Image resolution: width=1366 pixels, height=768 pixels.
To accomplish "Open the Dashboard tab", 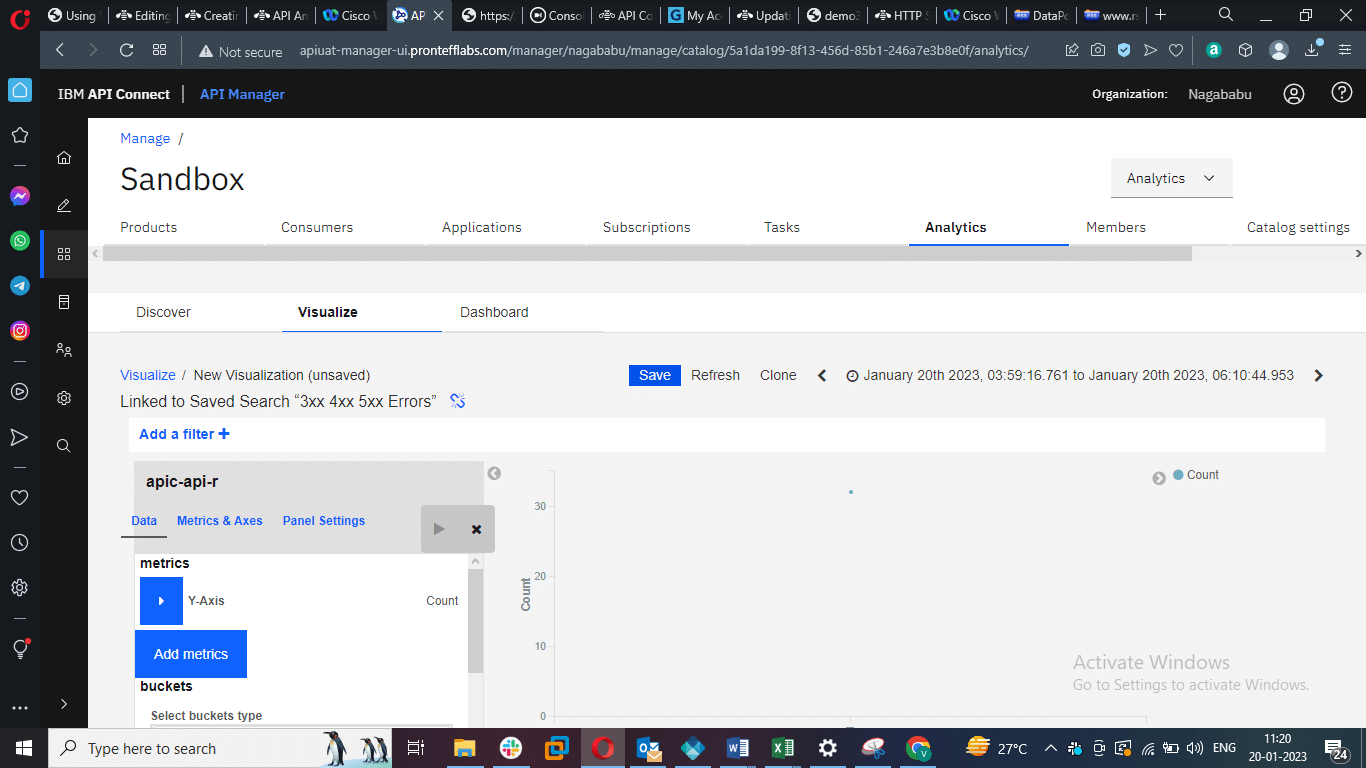I will pyautogui.click(x=494, y=312).
